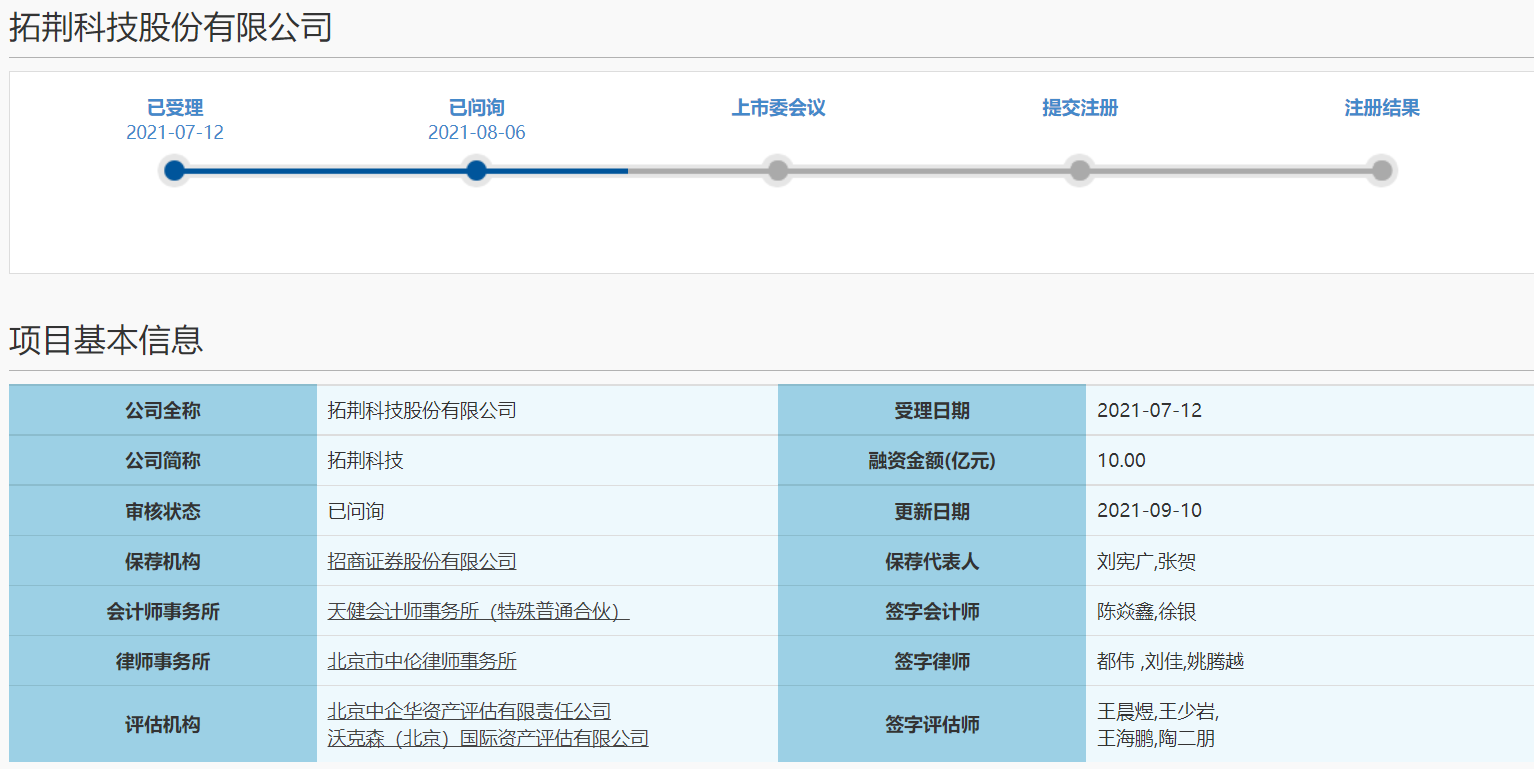Screen dimensions: 1534x769
Task: Click the 审核状态 header cell
Action: point(163,511)
